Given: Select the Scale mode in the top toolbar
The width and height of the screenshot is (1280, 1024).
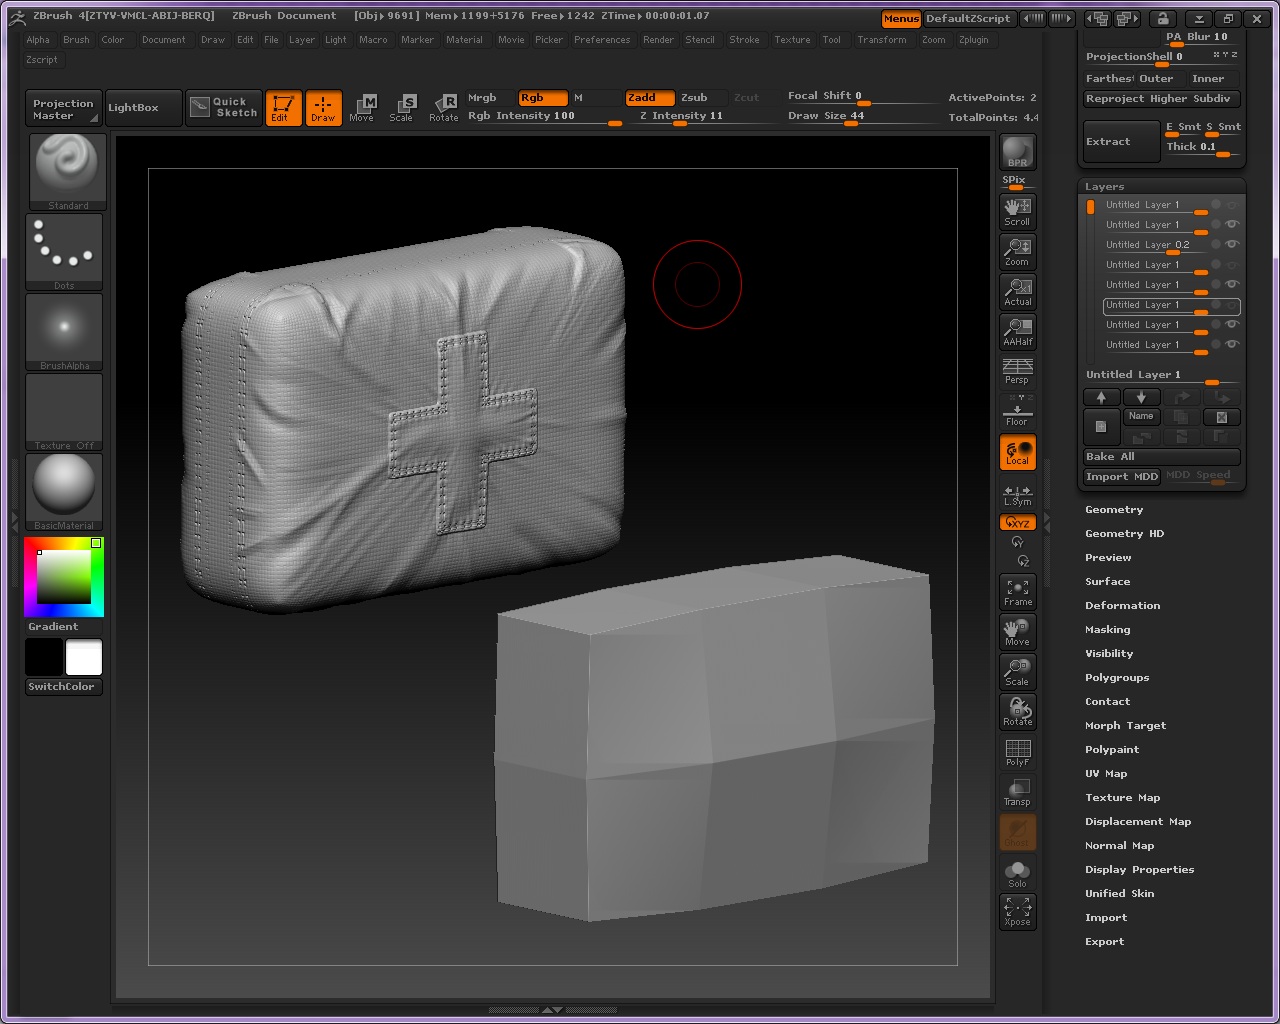Looking at the screenshot, I should pos(402,108).
